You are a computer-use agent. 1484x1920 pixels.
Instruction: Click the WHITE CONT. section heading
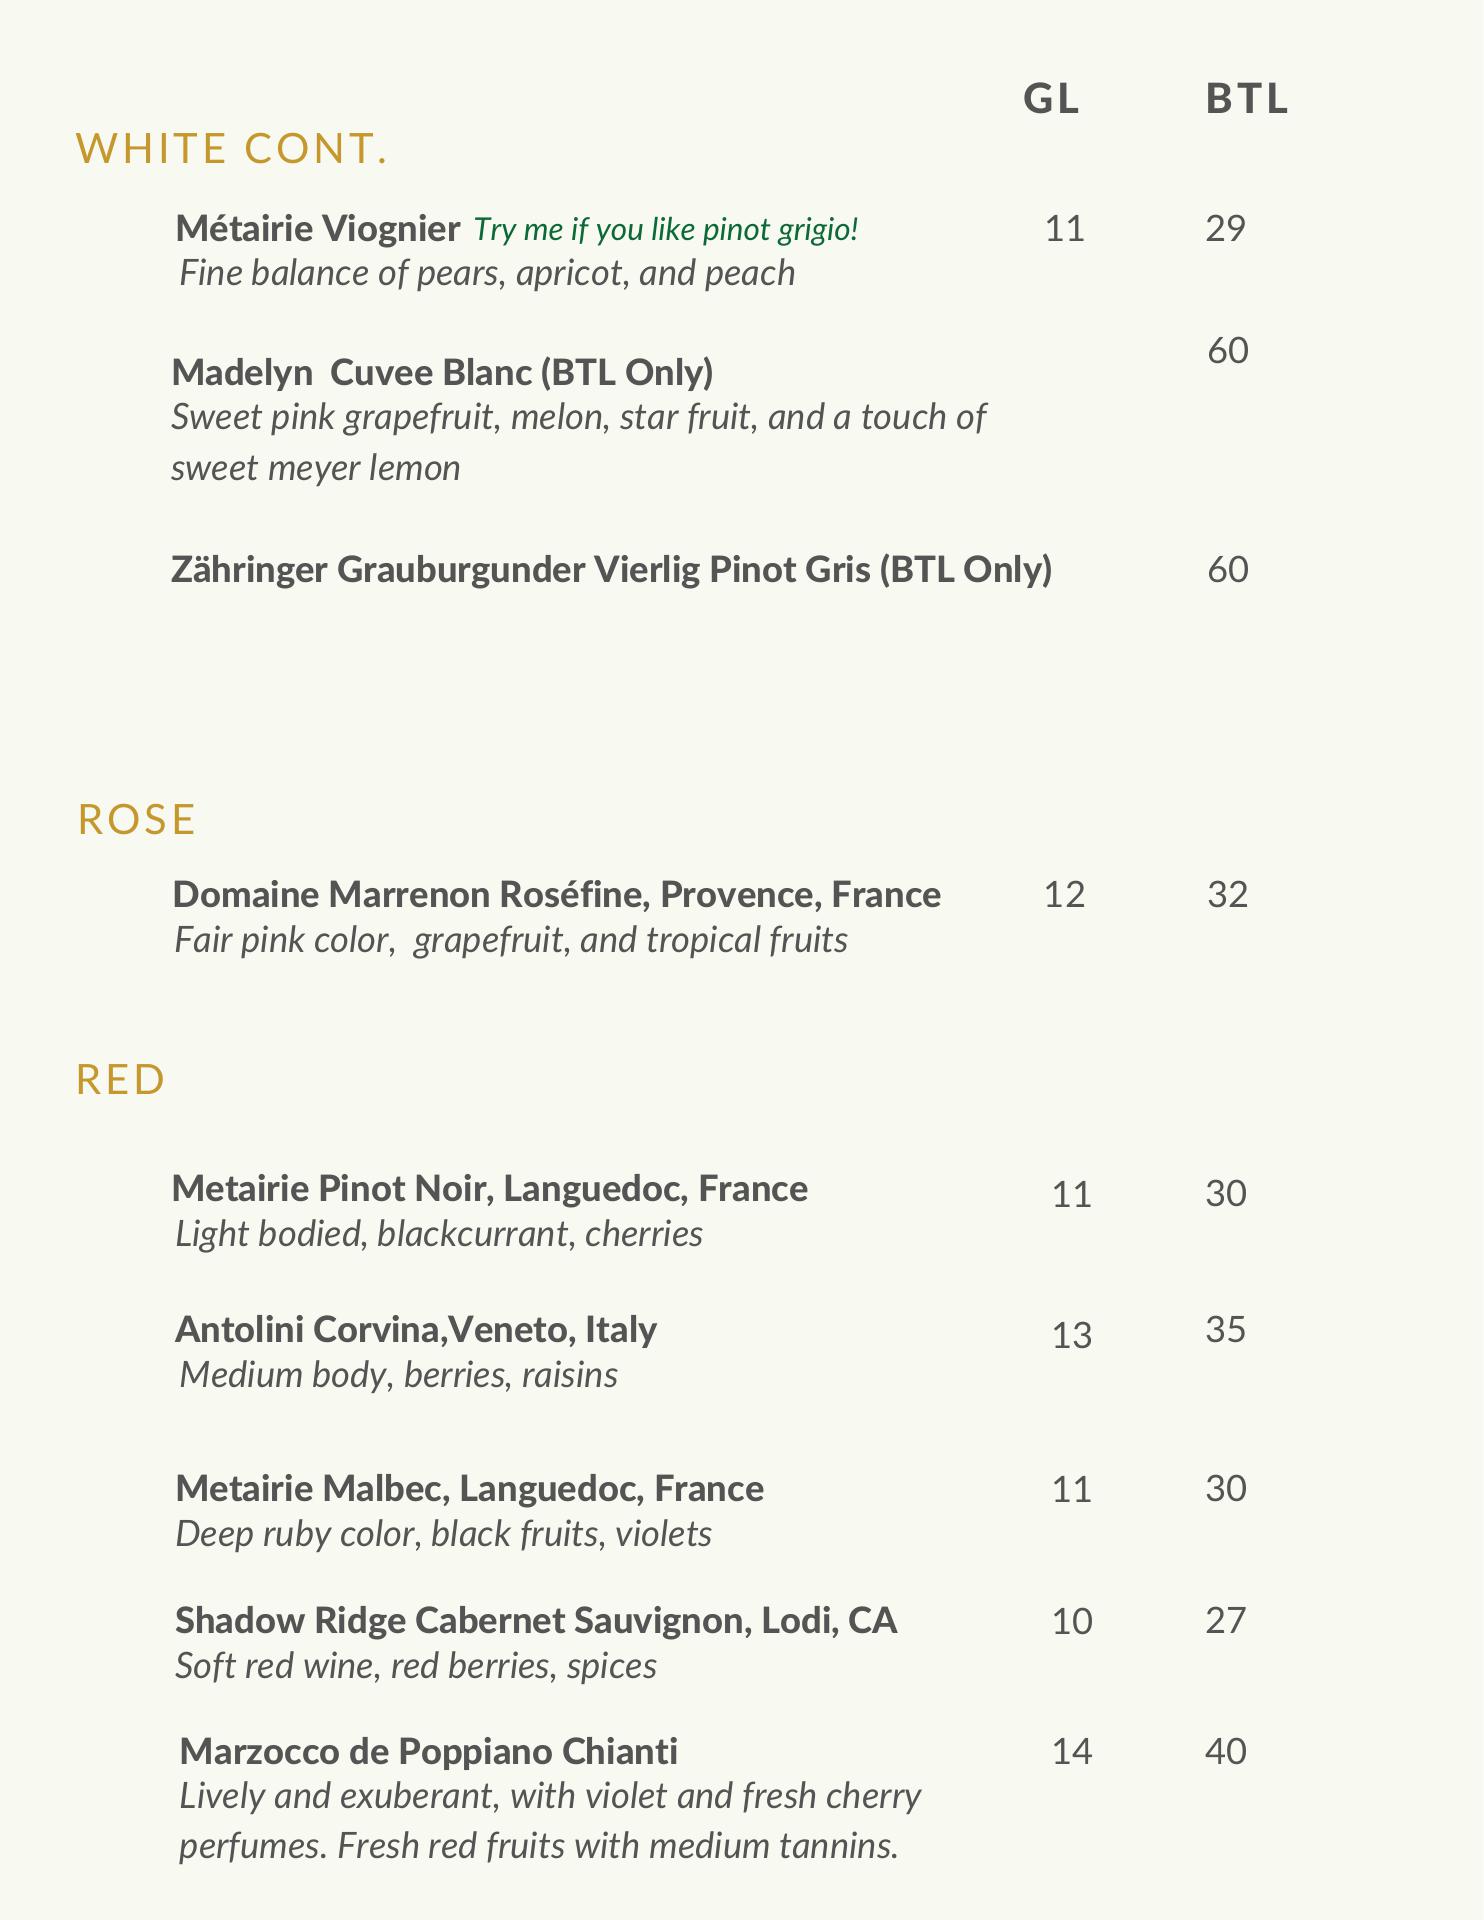pyautogui.click(x=232, y=149)
